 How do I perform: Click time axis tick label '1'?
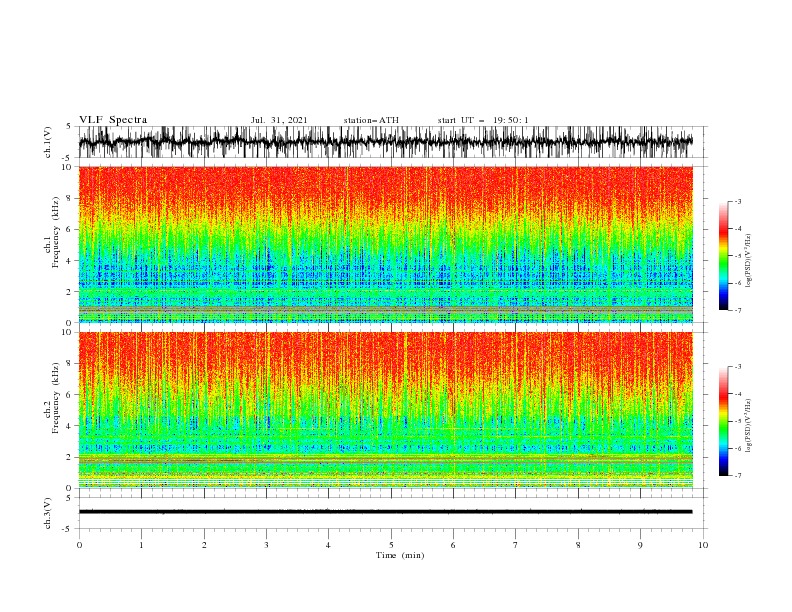[141, 545]
